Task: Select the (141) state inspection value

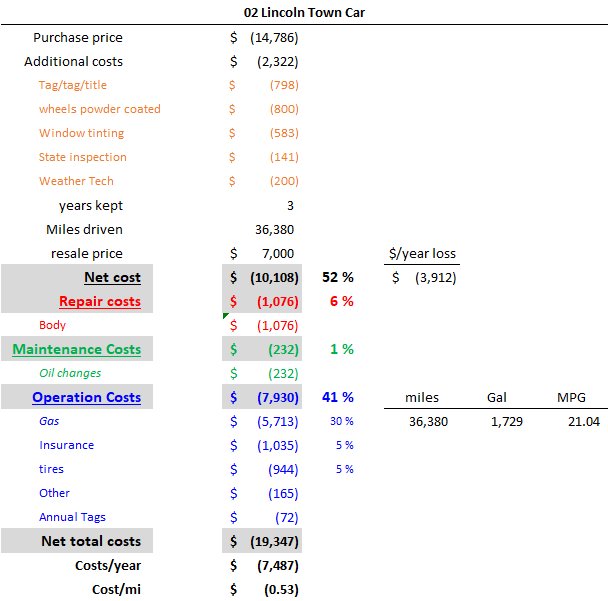Action: pos(284,157)
